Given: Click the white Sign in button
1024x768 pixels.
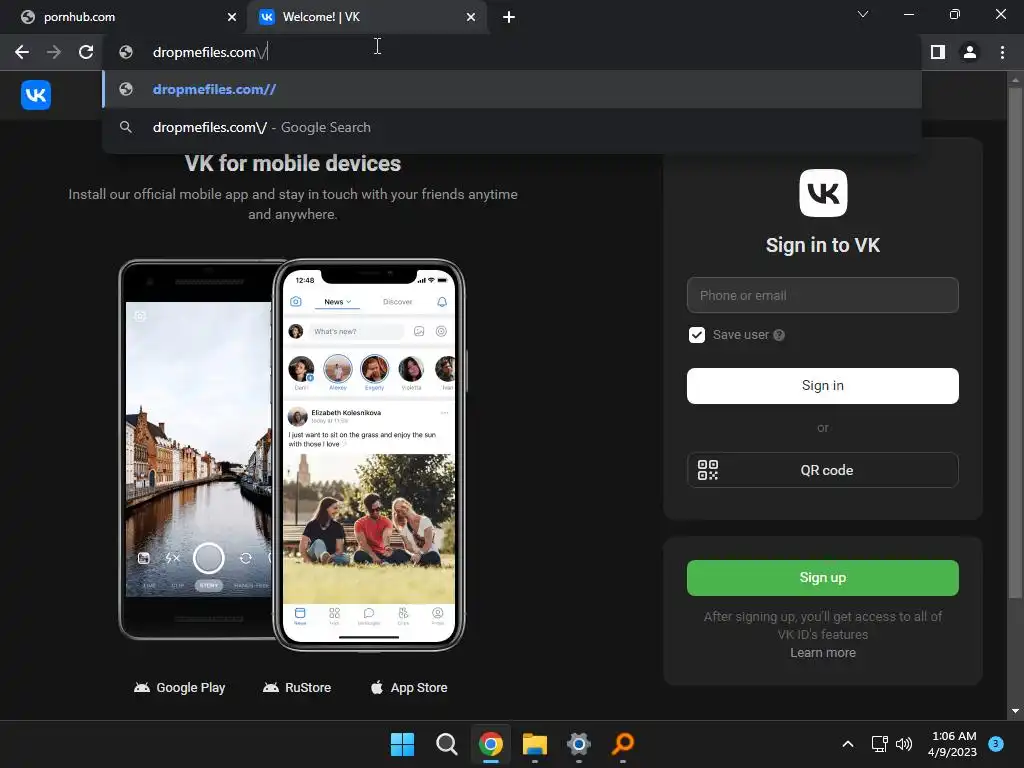Looking at the screenshot, I should coord(823,386).
